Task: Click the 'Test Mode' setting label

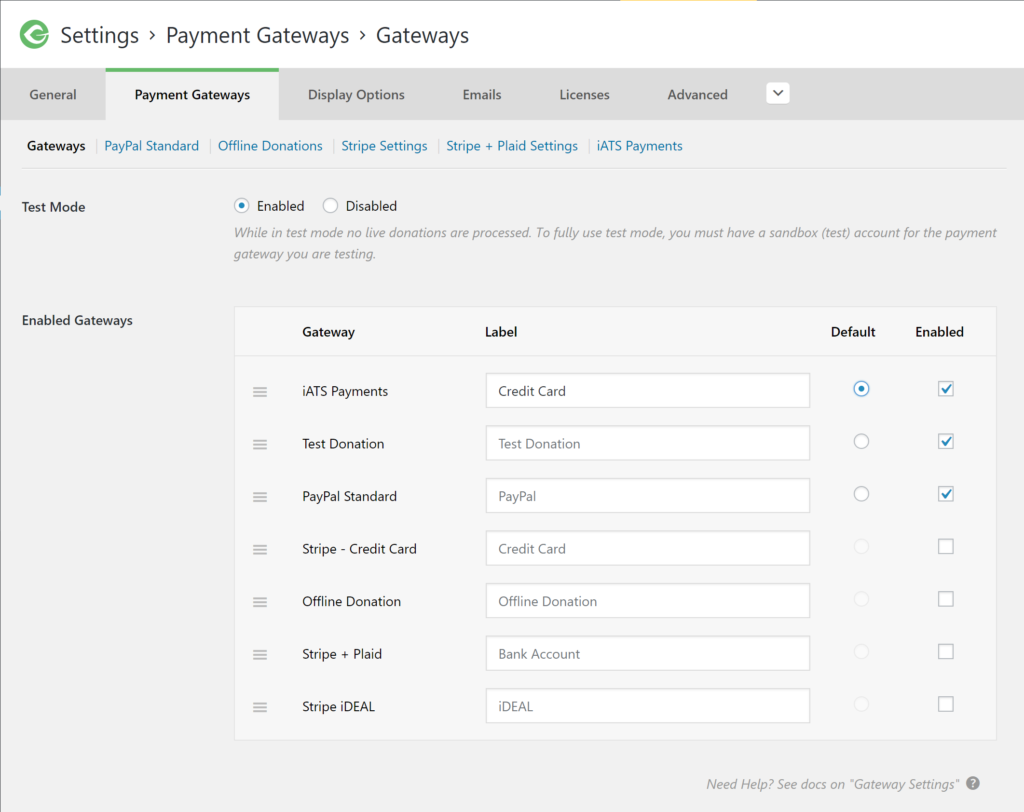Action: pos(54,206)
